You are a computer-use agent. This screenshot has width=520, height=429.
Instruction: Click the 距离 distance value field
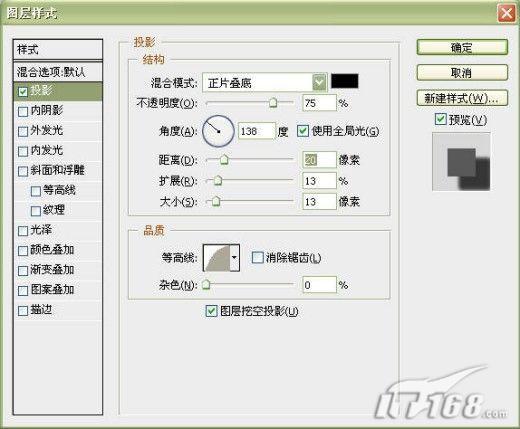[x=319, y=160]
